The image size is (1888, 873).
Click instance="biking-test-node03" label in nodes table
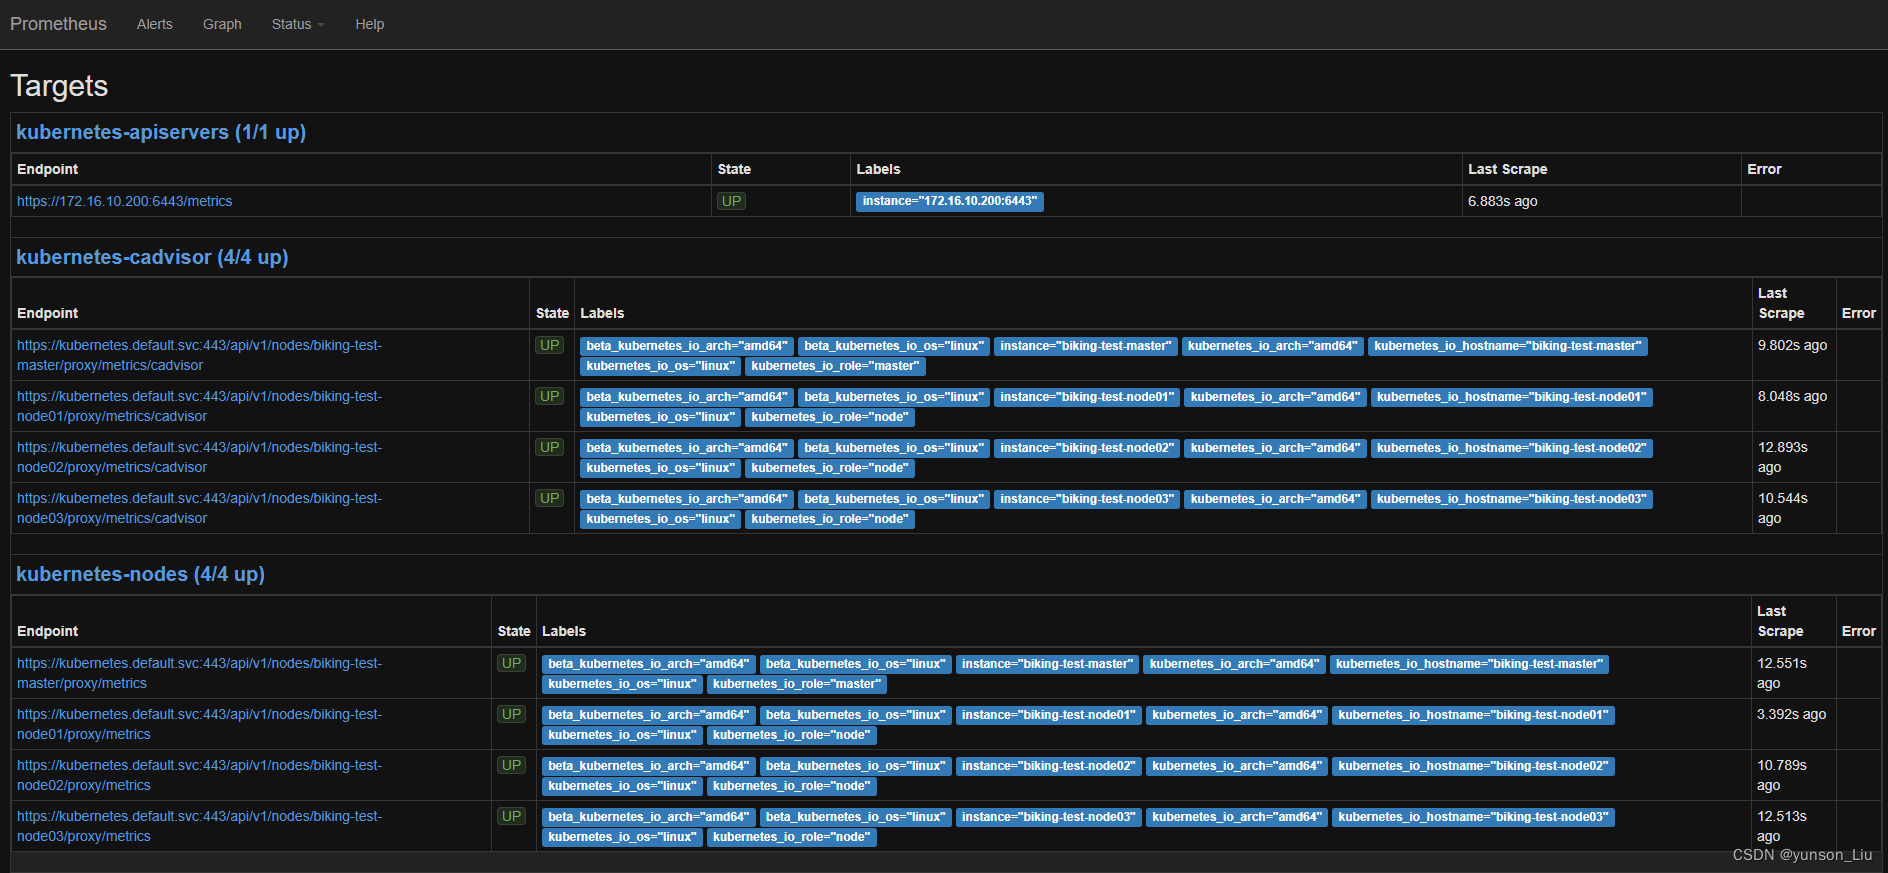pos(1049,817)
